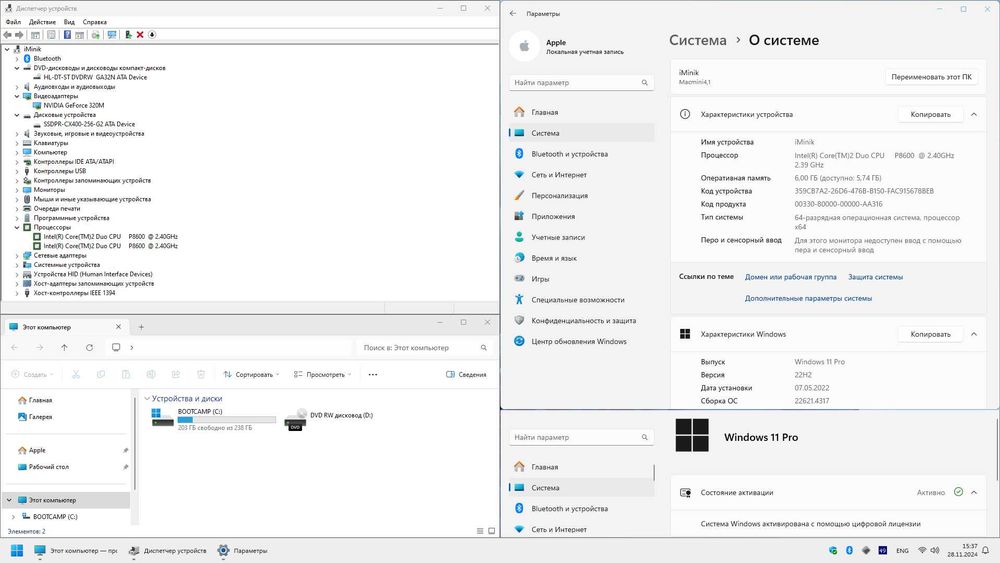Image resolution: width=1000 pixels, height=563 pixels.
Task: Collapse Видеоадаптеры node in Device Manager
Action: (x=17, y=96)
